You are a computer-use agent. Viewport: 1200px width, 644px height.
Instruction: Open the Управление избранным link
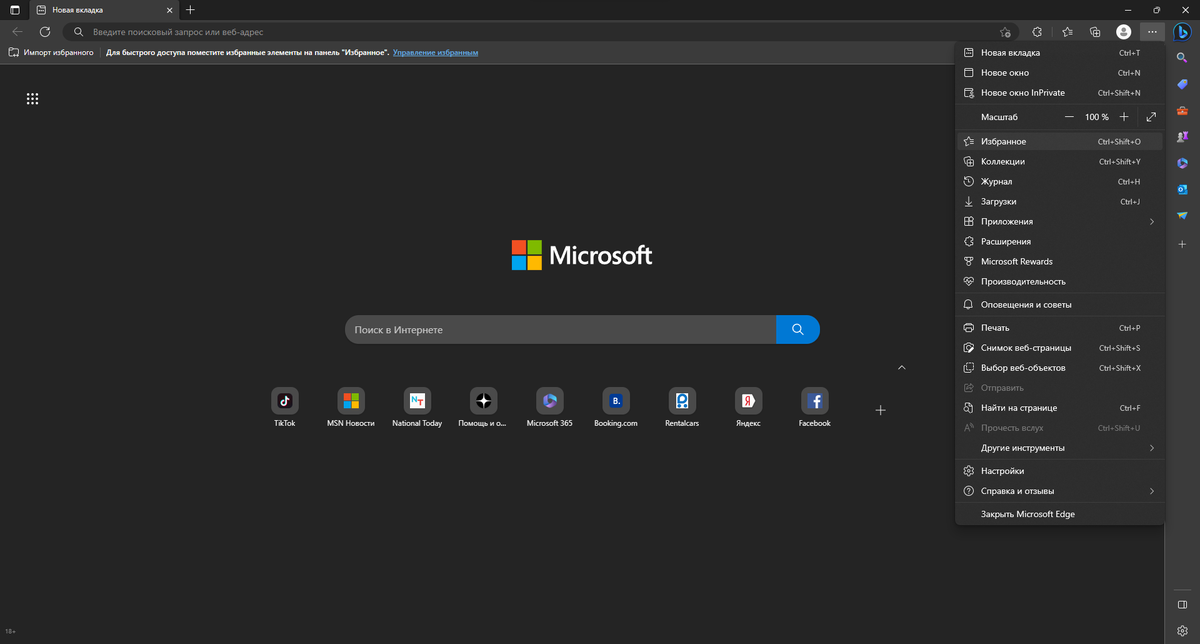click(x=436, y=52)
